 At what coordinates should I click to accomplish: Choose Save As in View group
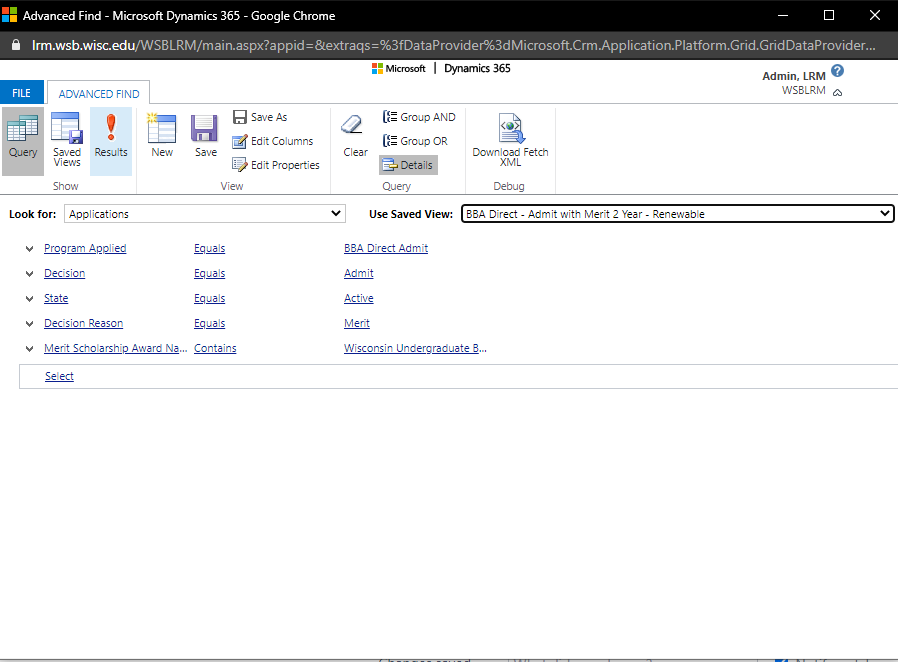pos(260,117)
